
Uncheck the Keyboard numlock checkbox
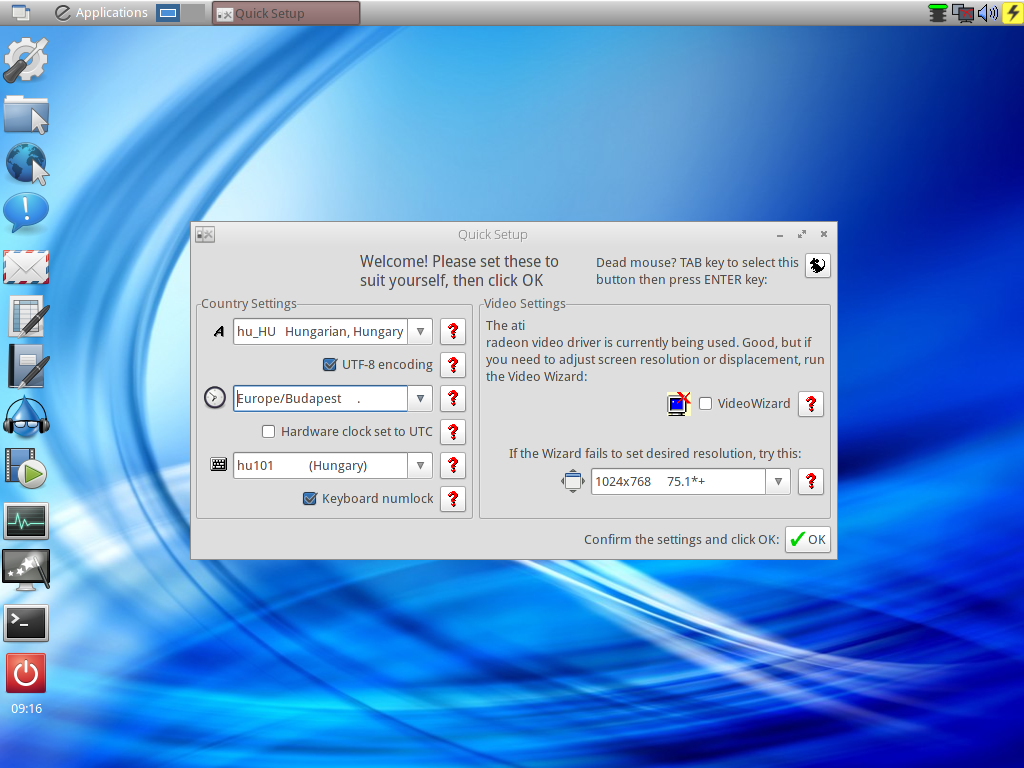coord(310,499)
